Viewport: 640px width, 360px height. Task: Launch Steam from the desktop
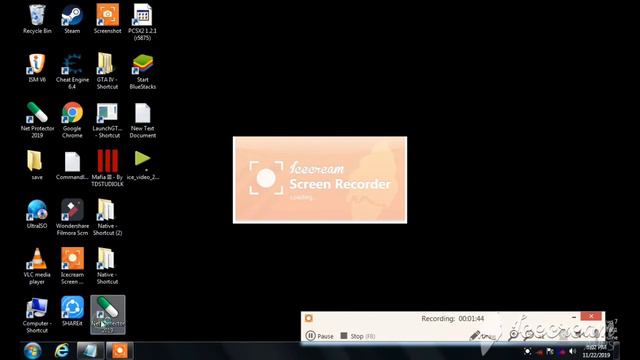72,19
